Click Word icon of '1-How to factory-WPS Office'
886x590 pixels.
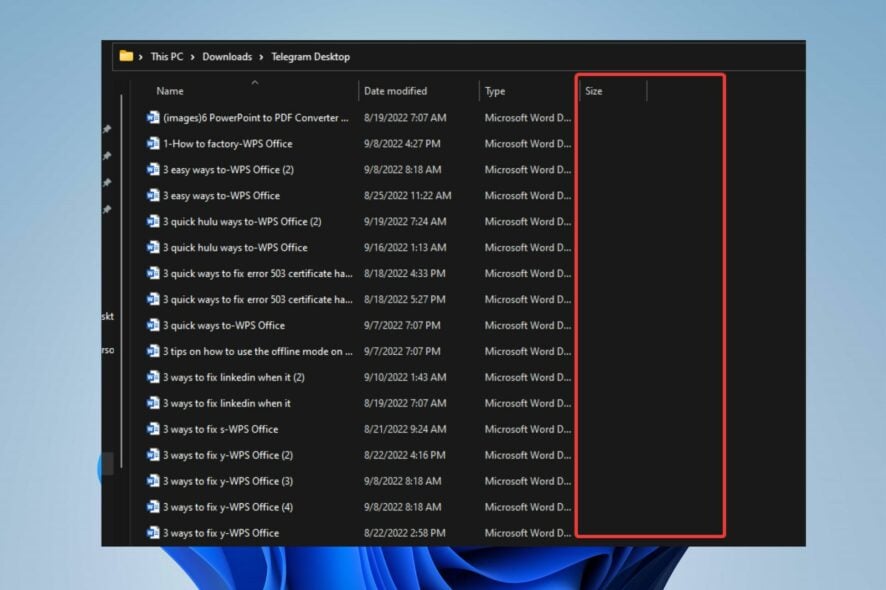(153, 144)
